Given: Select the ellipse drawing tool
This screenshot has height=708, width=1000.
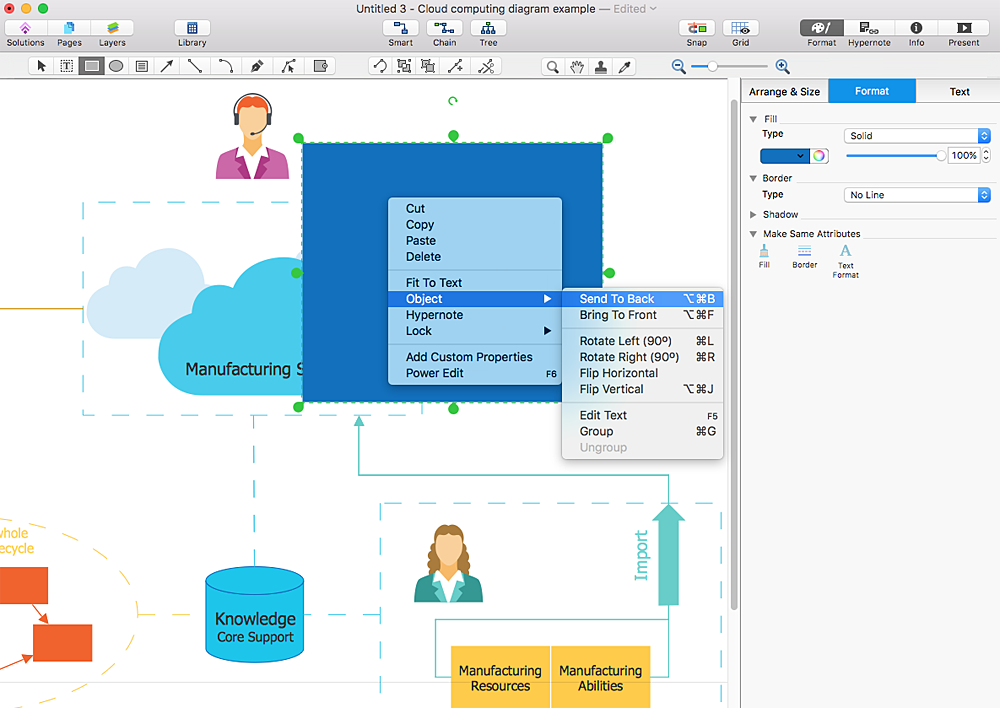Looking at the screenshot, I should (x=115, y=65).
